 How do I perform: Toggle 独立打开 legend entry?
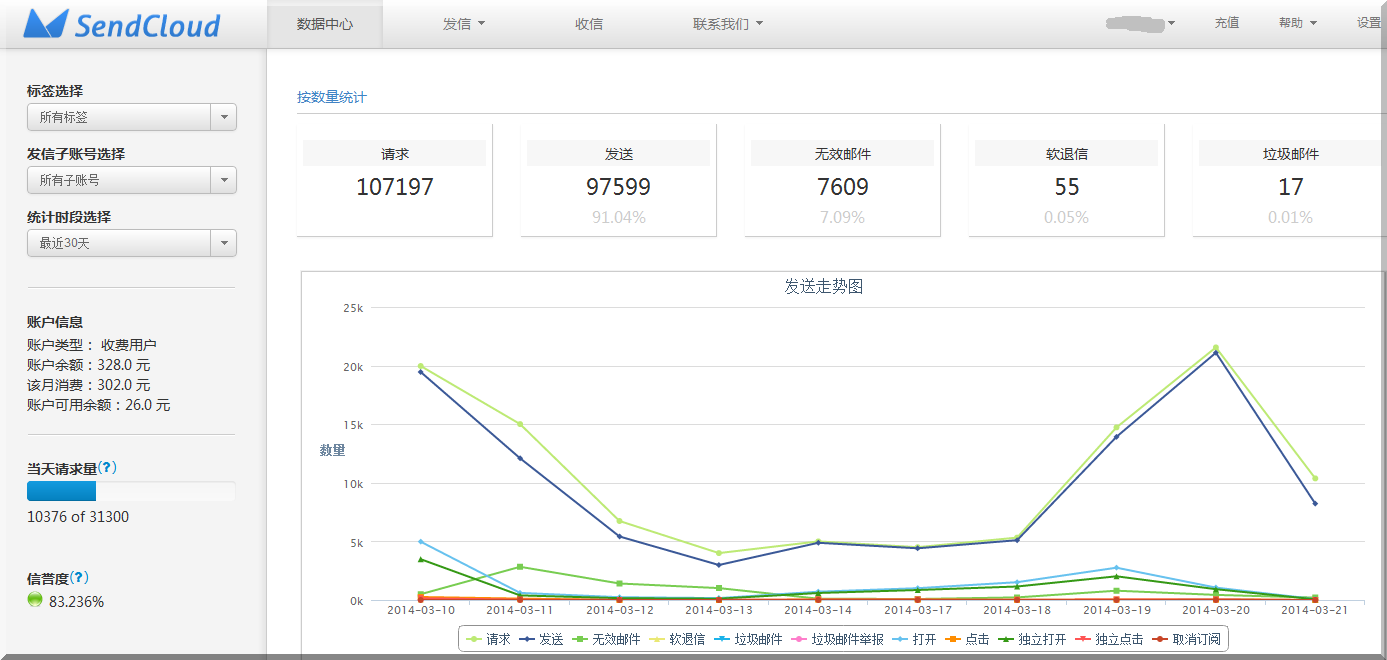pos(1032,639)
